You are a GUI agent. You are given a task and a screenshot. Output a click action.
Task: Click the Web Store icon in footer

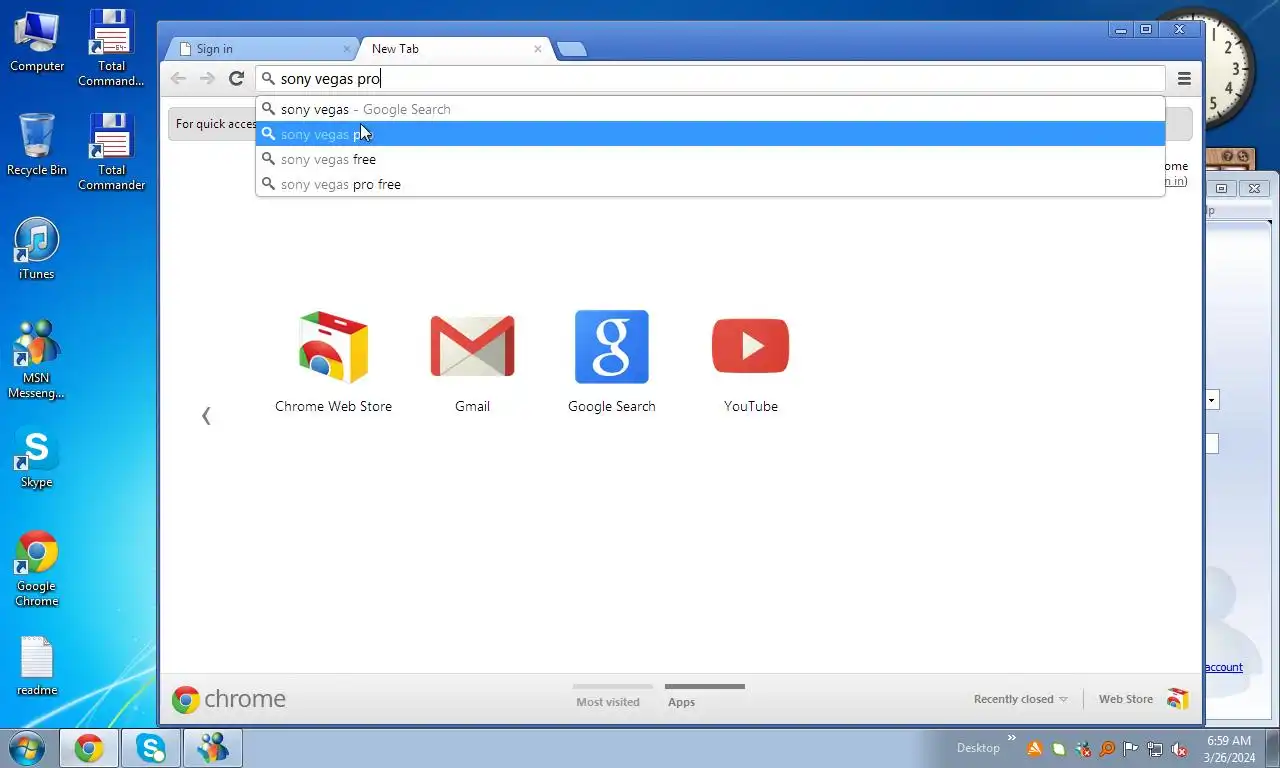(x=1178, y=699)
